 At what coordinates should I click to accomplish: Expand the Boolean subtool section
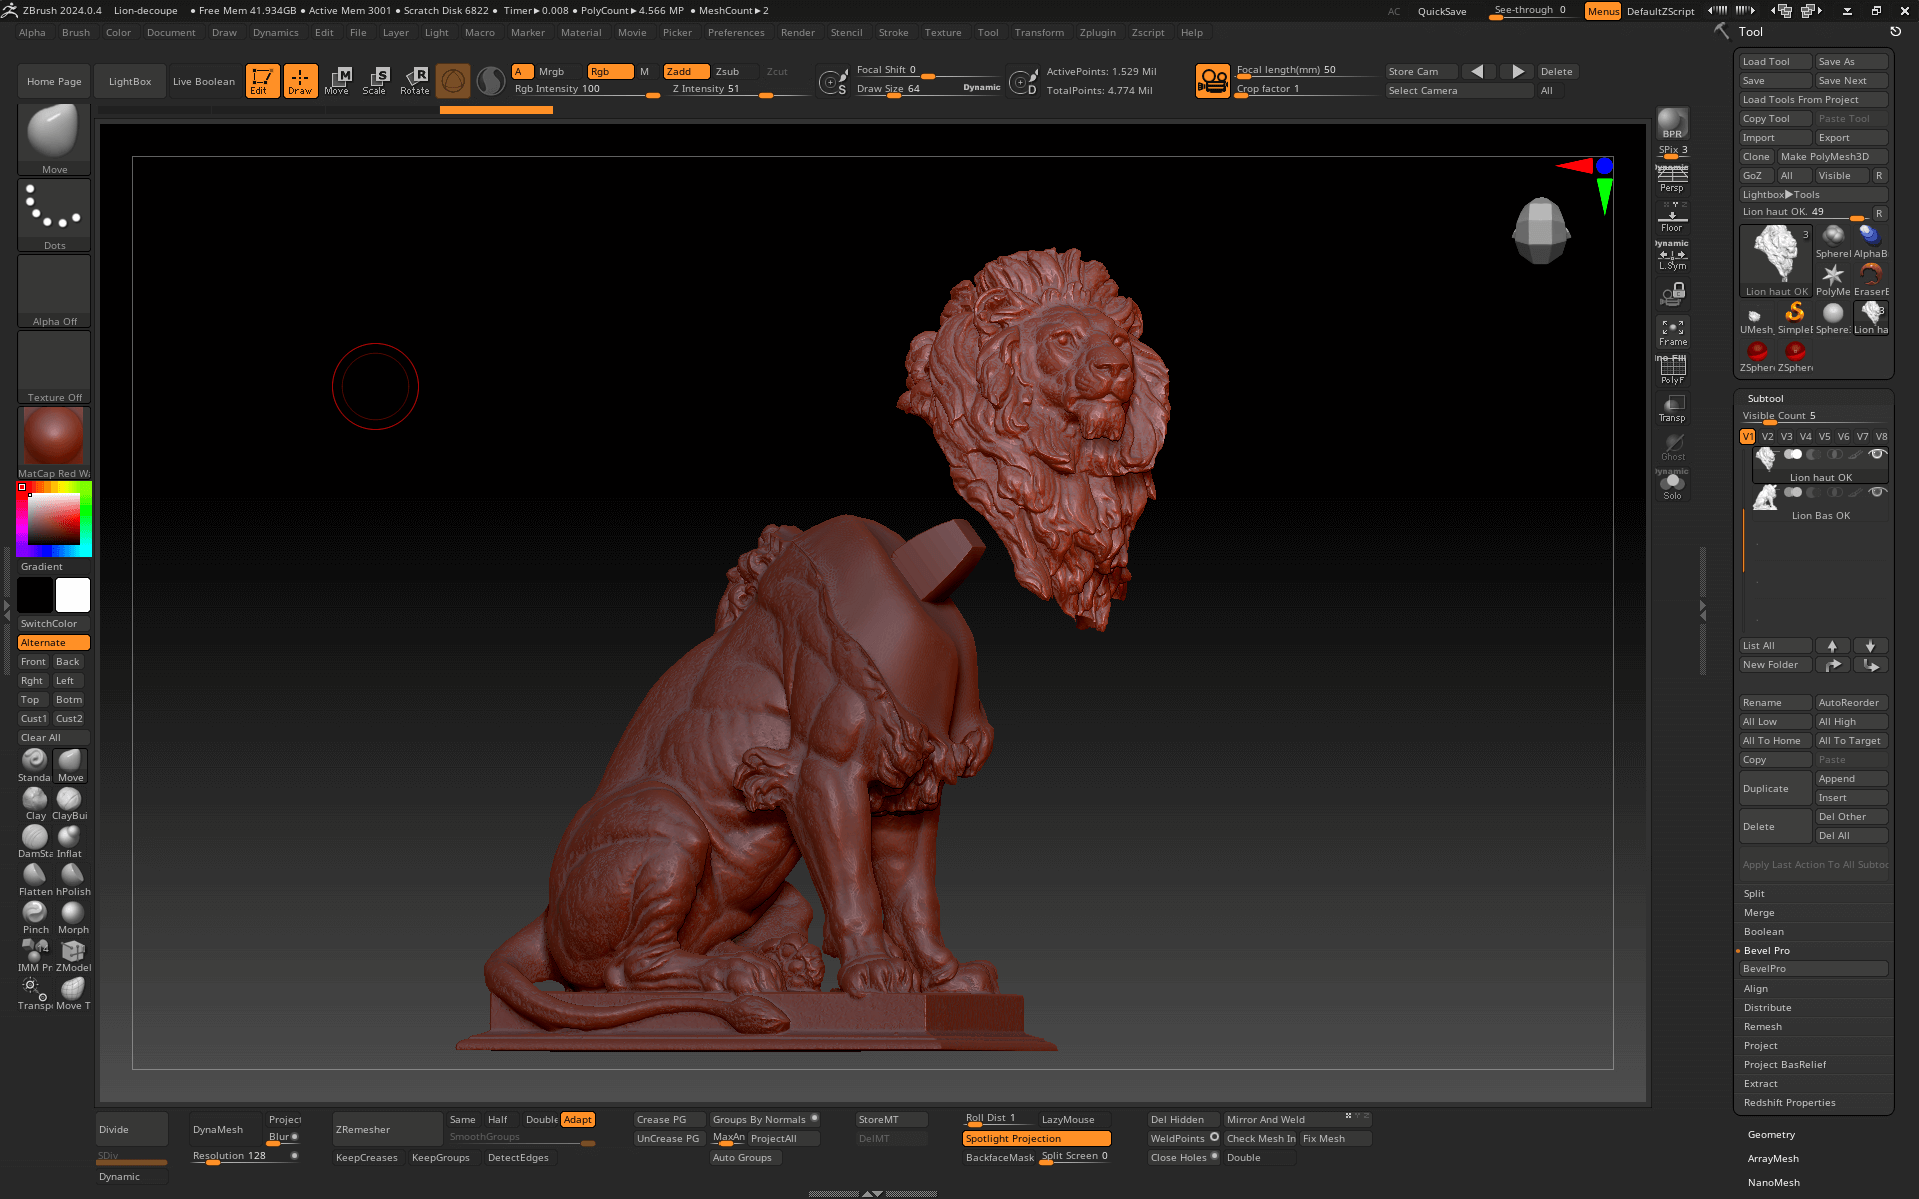[x=1764, y=931]
